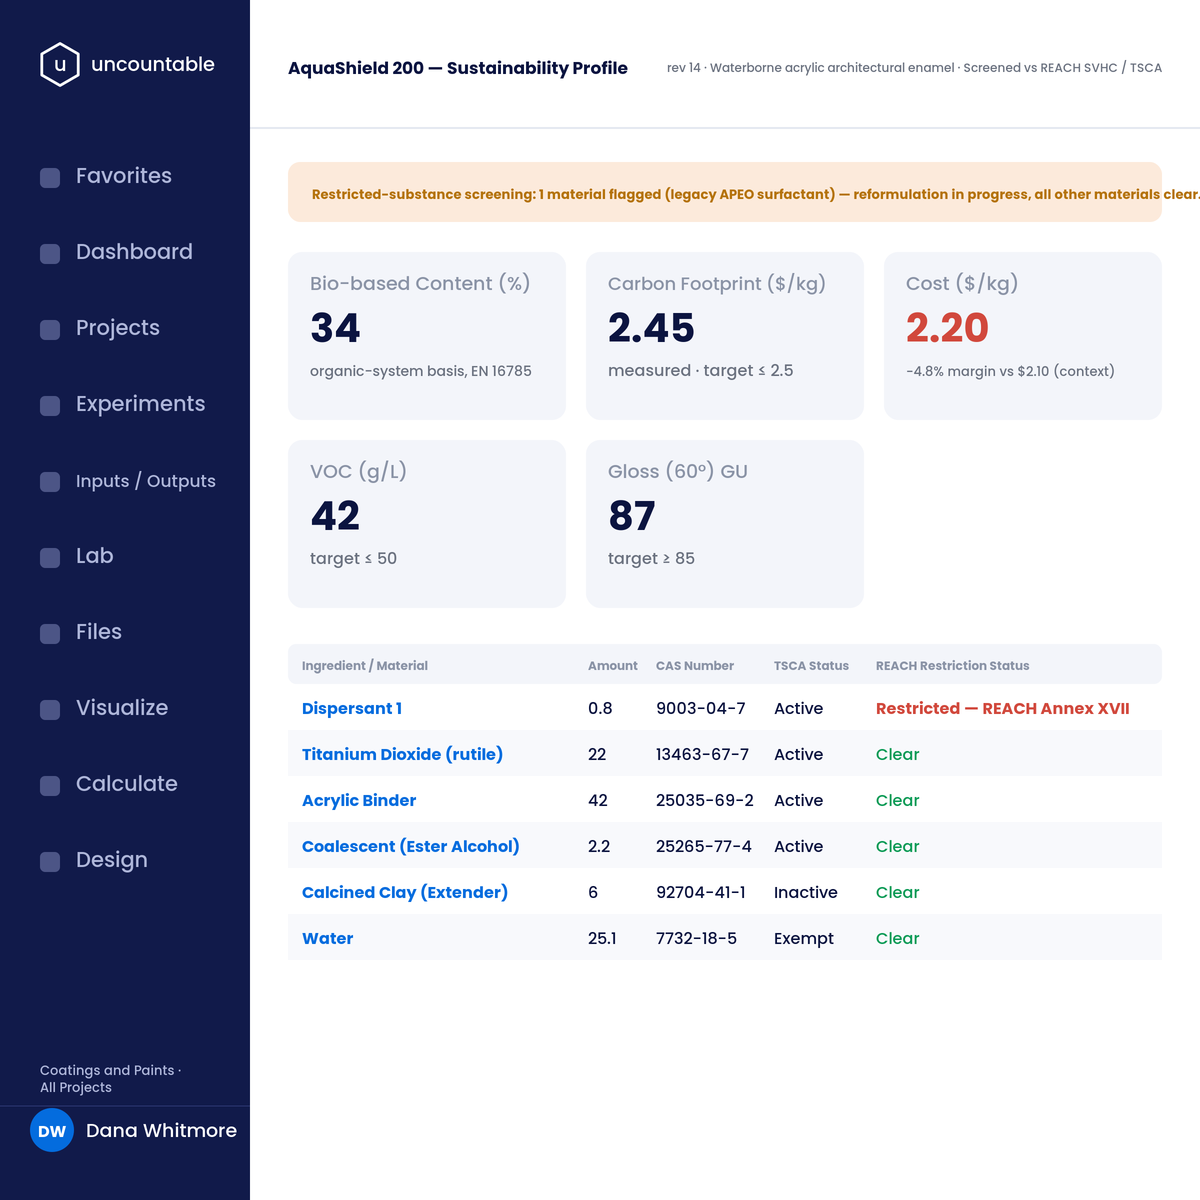This screenshot has height=1200, width=1200.
Task: Open Projects from the sidebar
Action: pos(118,328)
